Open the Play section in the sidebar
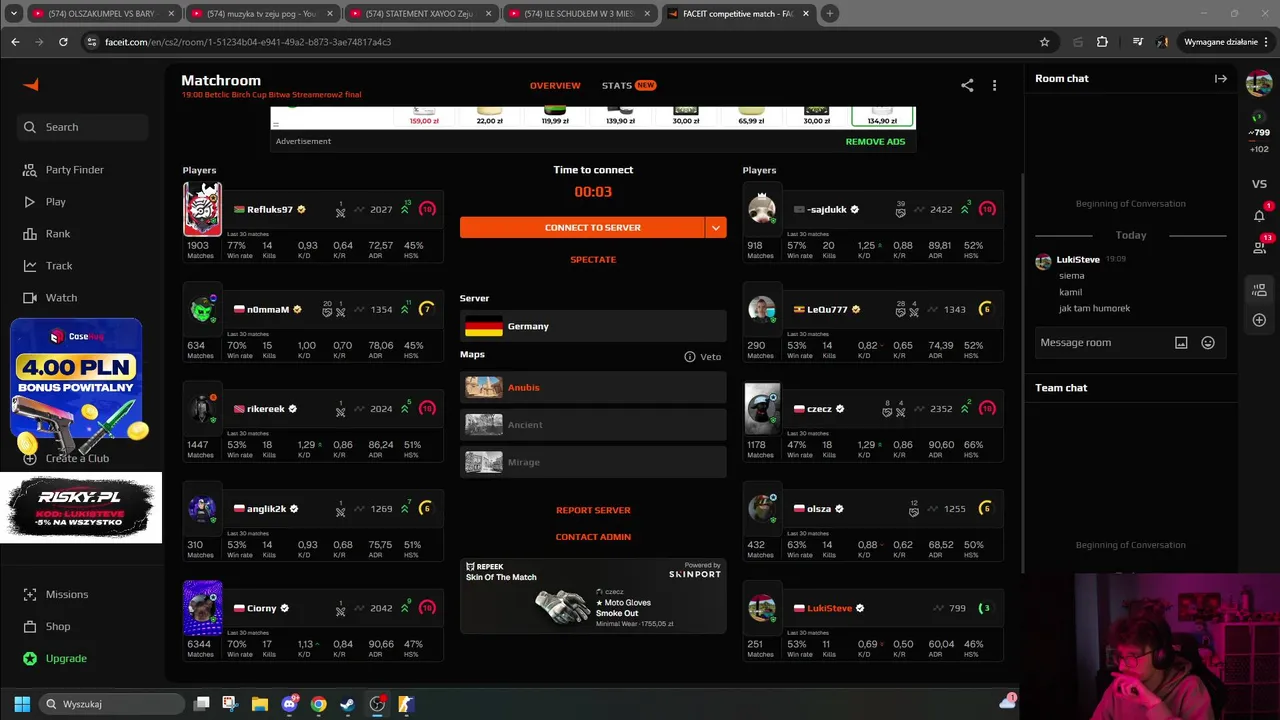1280x720 pixels. pos(45,202)
